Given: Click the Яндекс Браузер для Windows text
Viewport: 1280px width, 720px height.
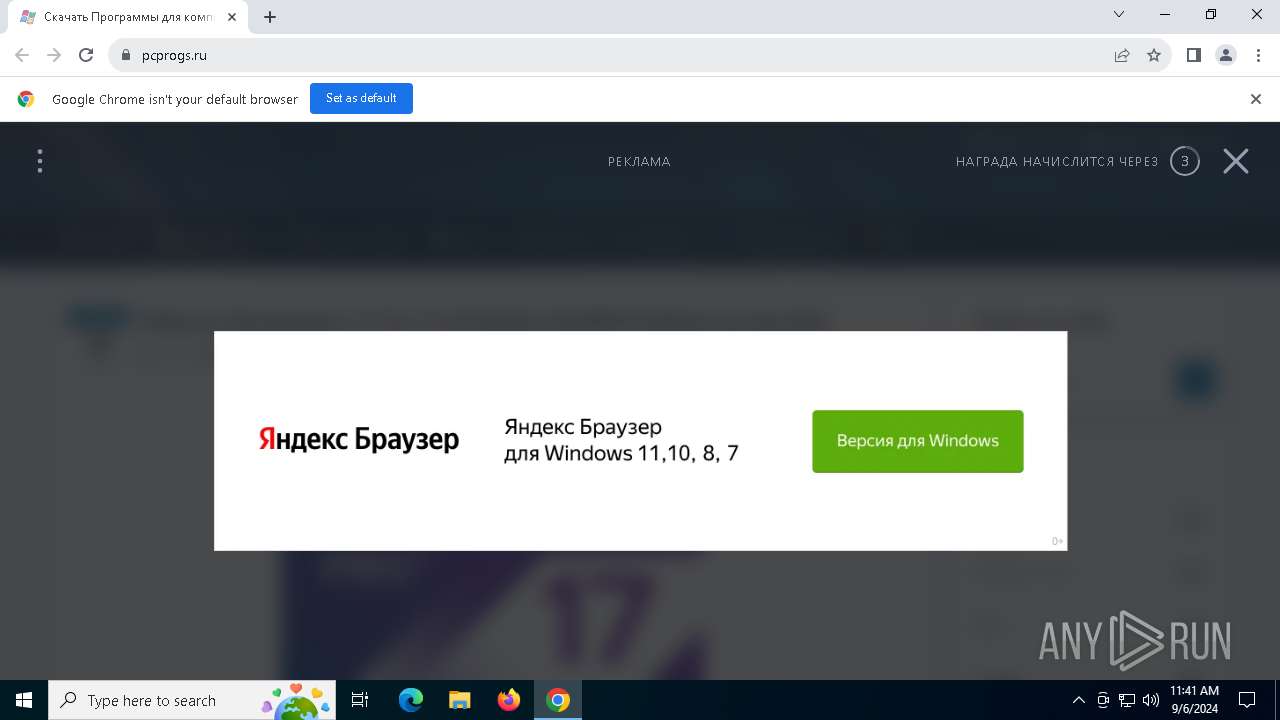Looking at the screenshot, I should 621,440.
